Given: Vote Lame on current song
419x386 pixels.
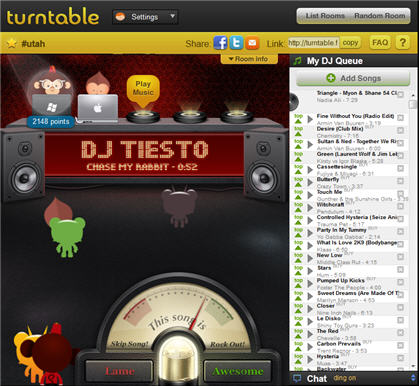Looking at the screenshot, I should coord(120,371).
